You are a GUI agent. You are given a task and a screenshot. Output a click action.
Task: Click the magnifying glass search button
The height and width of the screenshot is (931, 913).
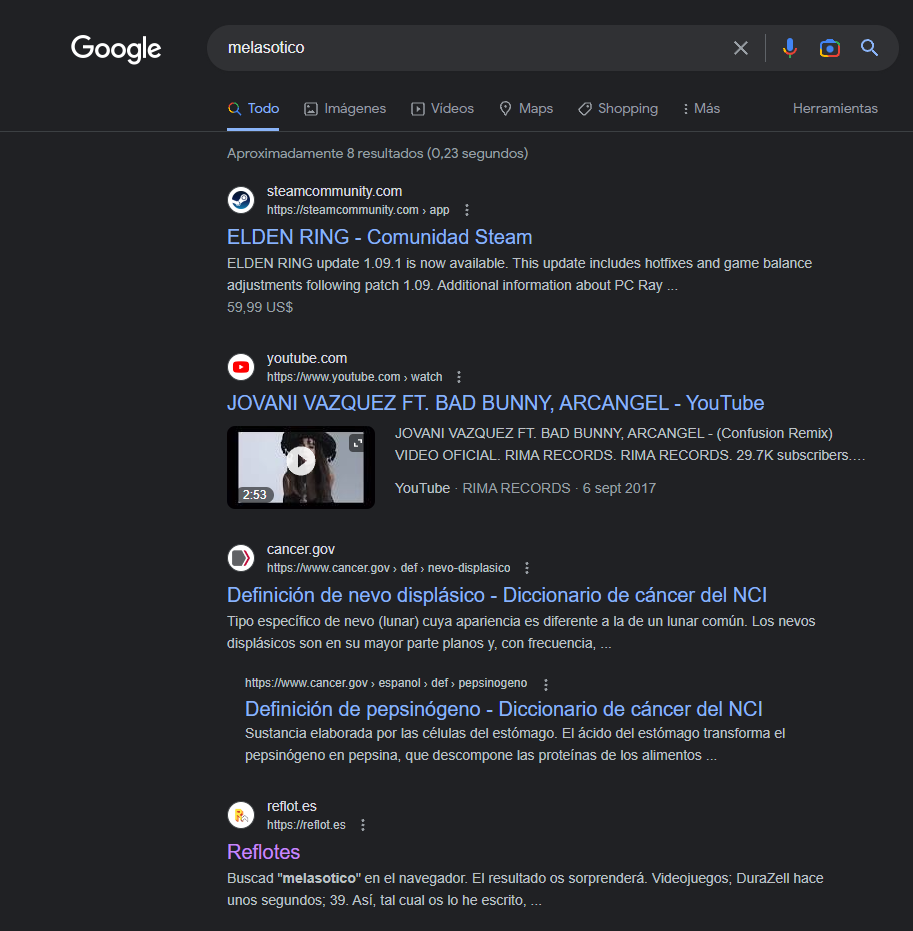[869, 48]
